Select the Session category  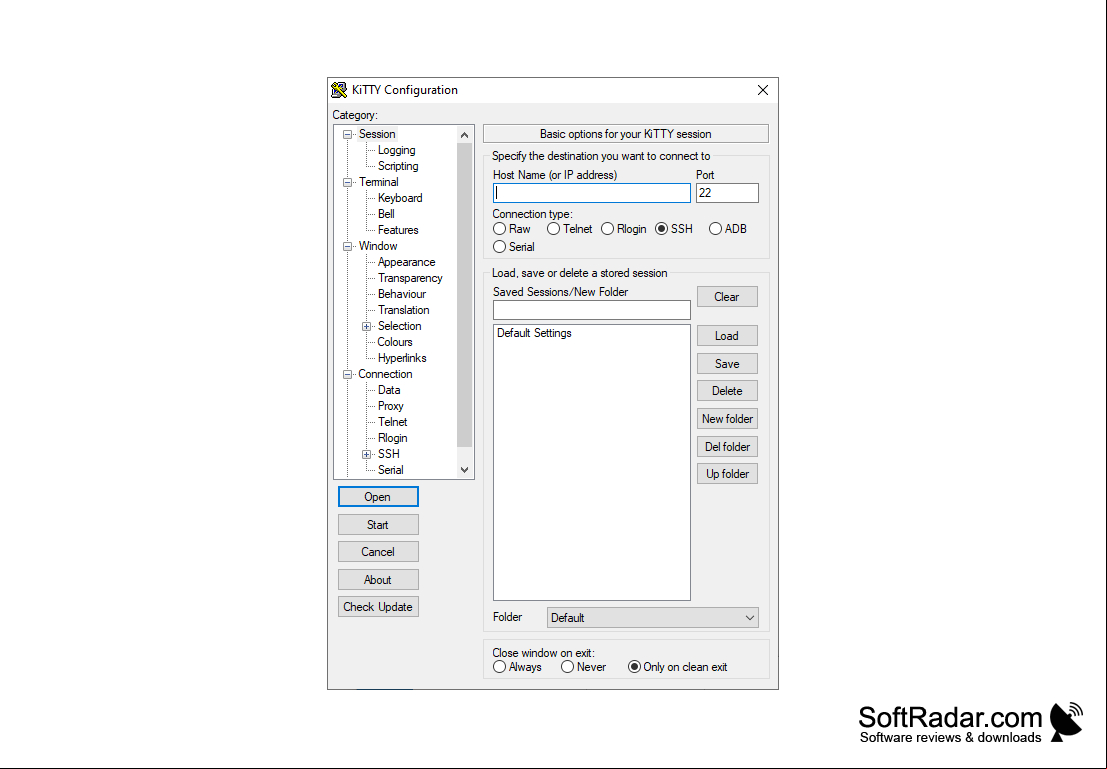pos(377,134)
